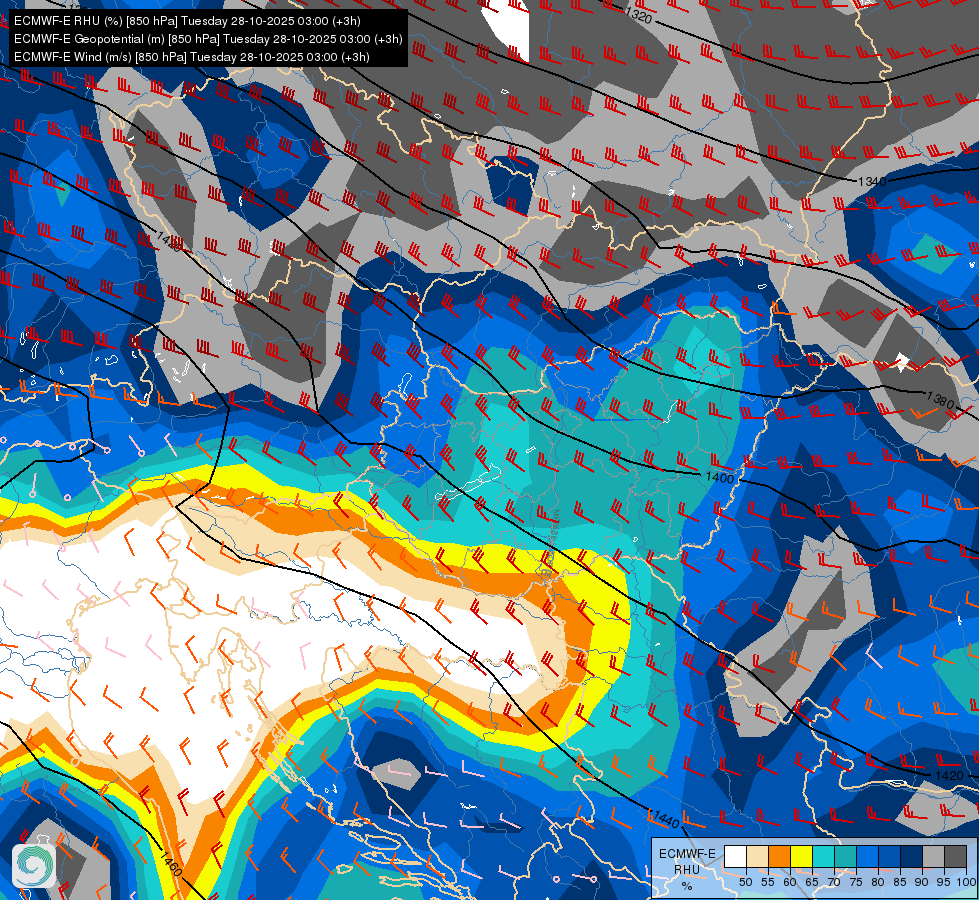Click the 1460 geopotential contour label
The height and width of the screenshot is (900, 979).
coord(170,863)
